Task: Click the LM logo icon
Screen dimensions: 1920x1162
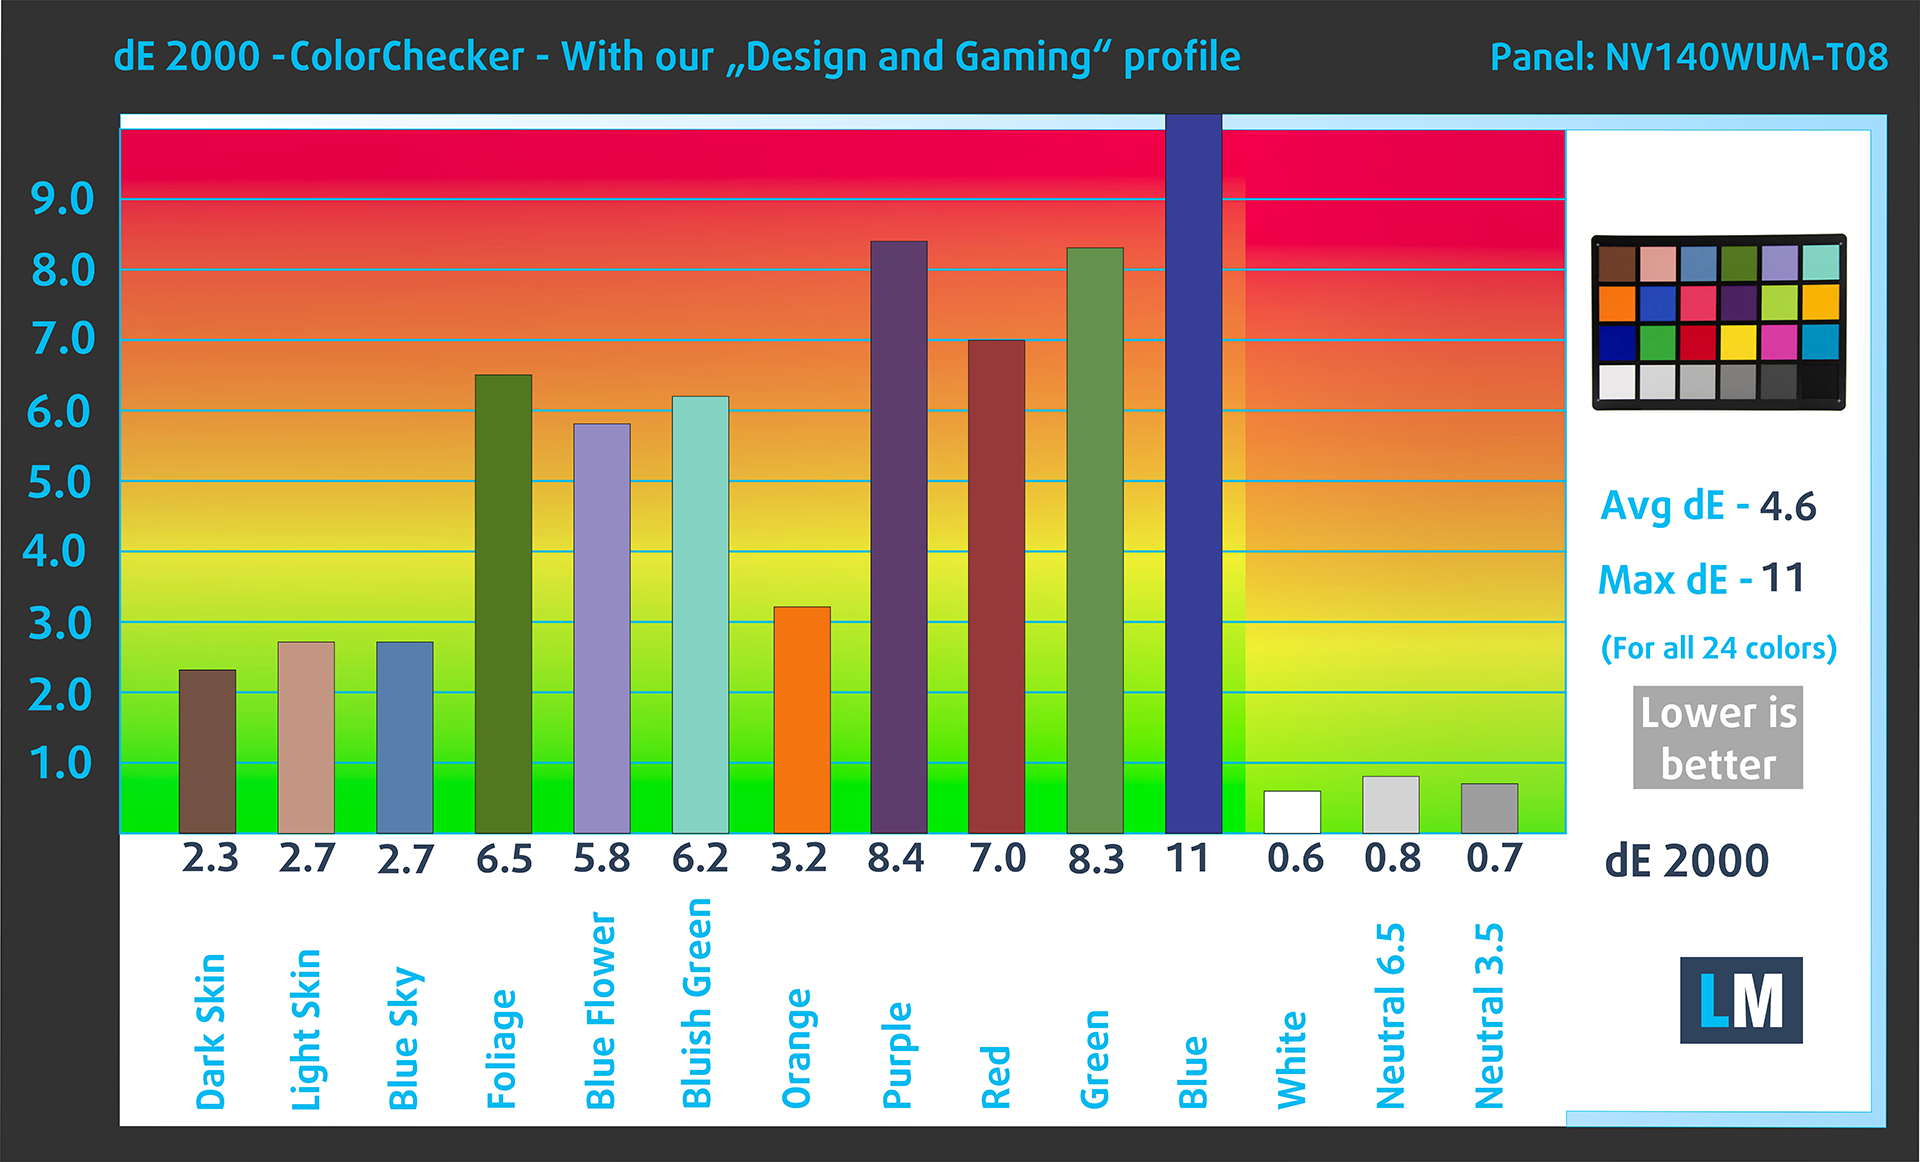Action: tap(1741, 1000)
